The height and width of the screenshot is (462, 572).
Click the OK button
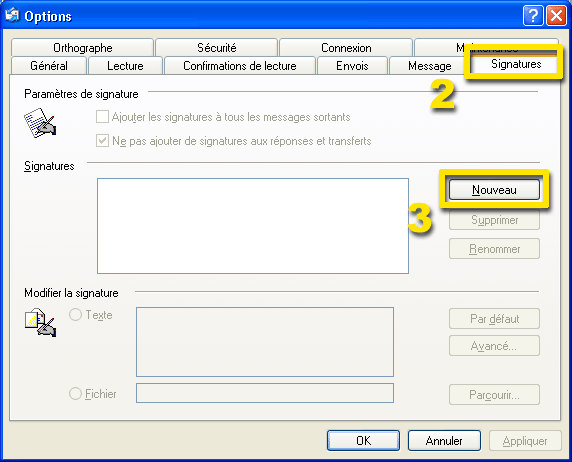[x=363, y=440]
